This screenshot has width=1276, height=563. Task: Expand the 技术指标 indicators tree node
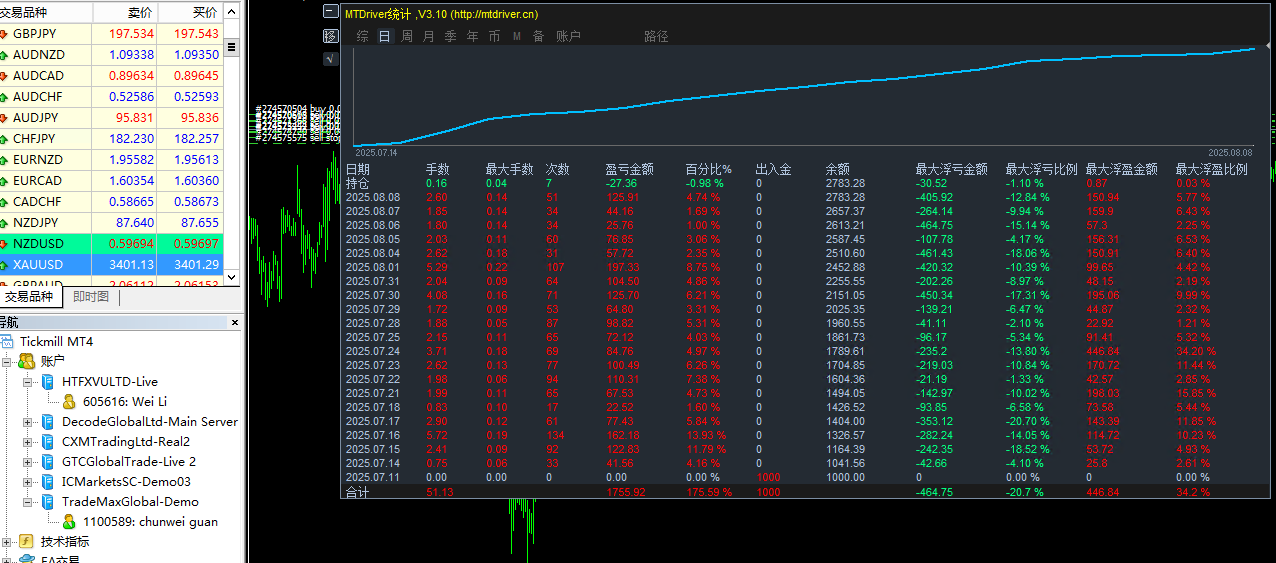pyautogui.click(x=7, y=542)
